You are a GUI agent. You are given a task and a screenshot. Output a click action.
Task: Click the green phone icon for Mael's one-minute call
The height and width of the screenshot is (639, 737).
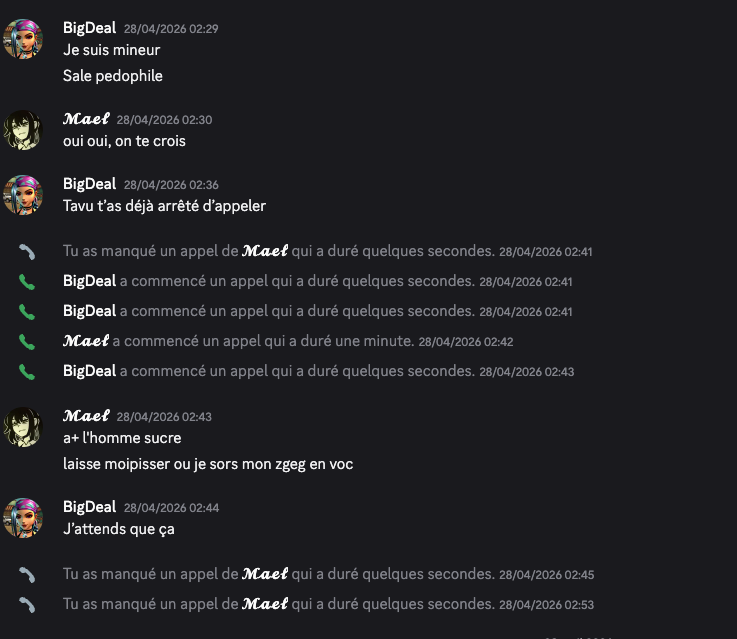point(27,342)
